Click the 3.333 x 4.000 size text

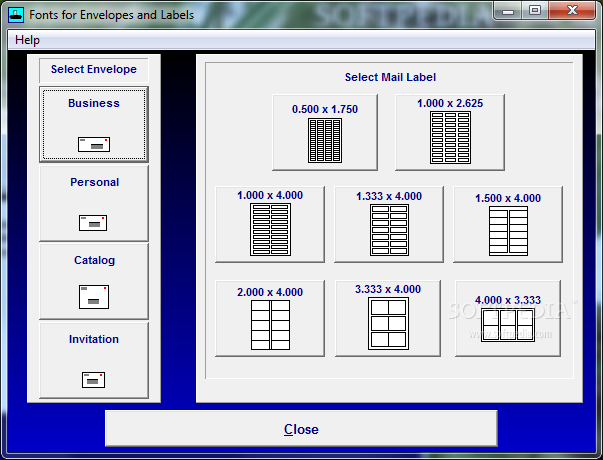coord(388,289)
